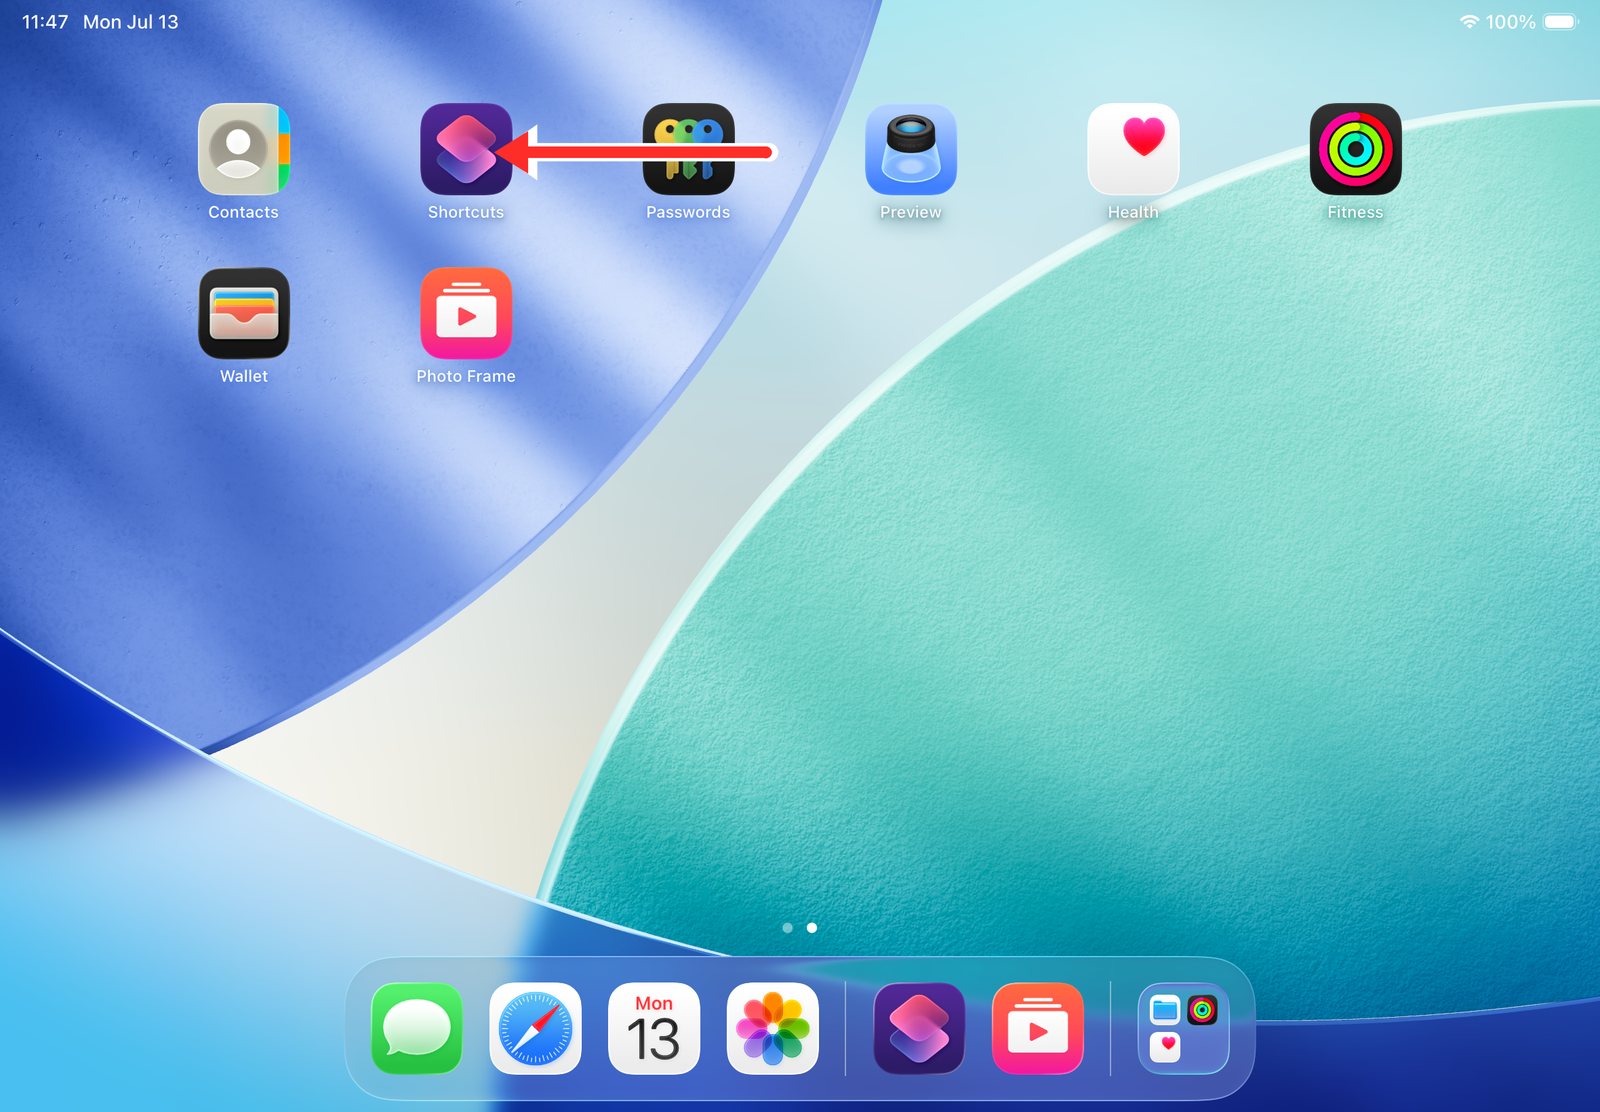Image resolution: width=1600 pixels, height=1112 pixels.
Task: Tap the Wi-Fi status icon
Action: coord(1469,22)
